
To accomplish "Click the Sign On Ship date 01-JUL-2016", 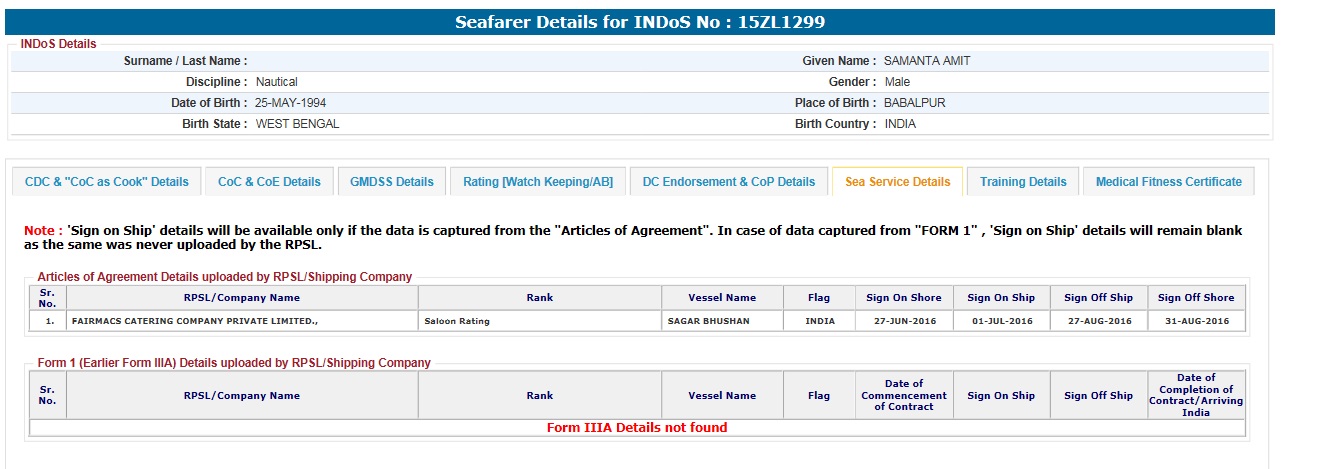I will pos(1001,321).
